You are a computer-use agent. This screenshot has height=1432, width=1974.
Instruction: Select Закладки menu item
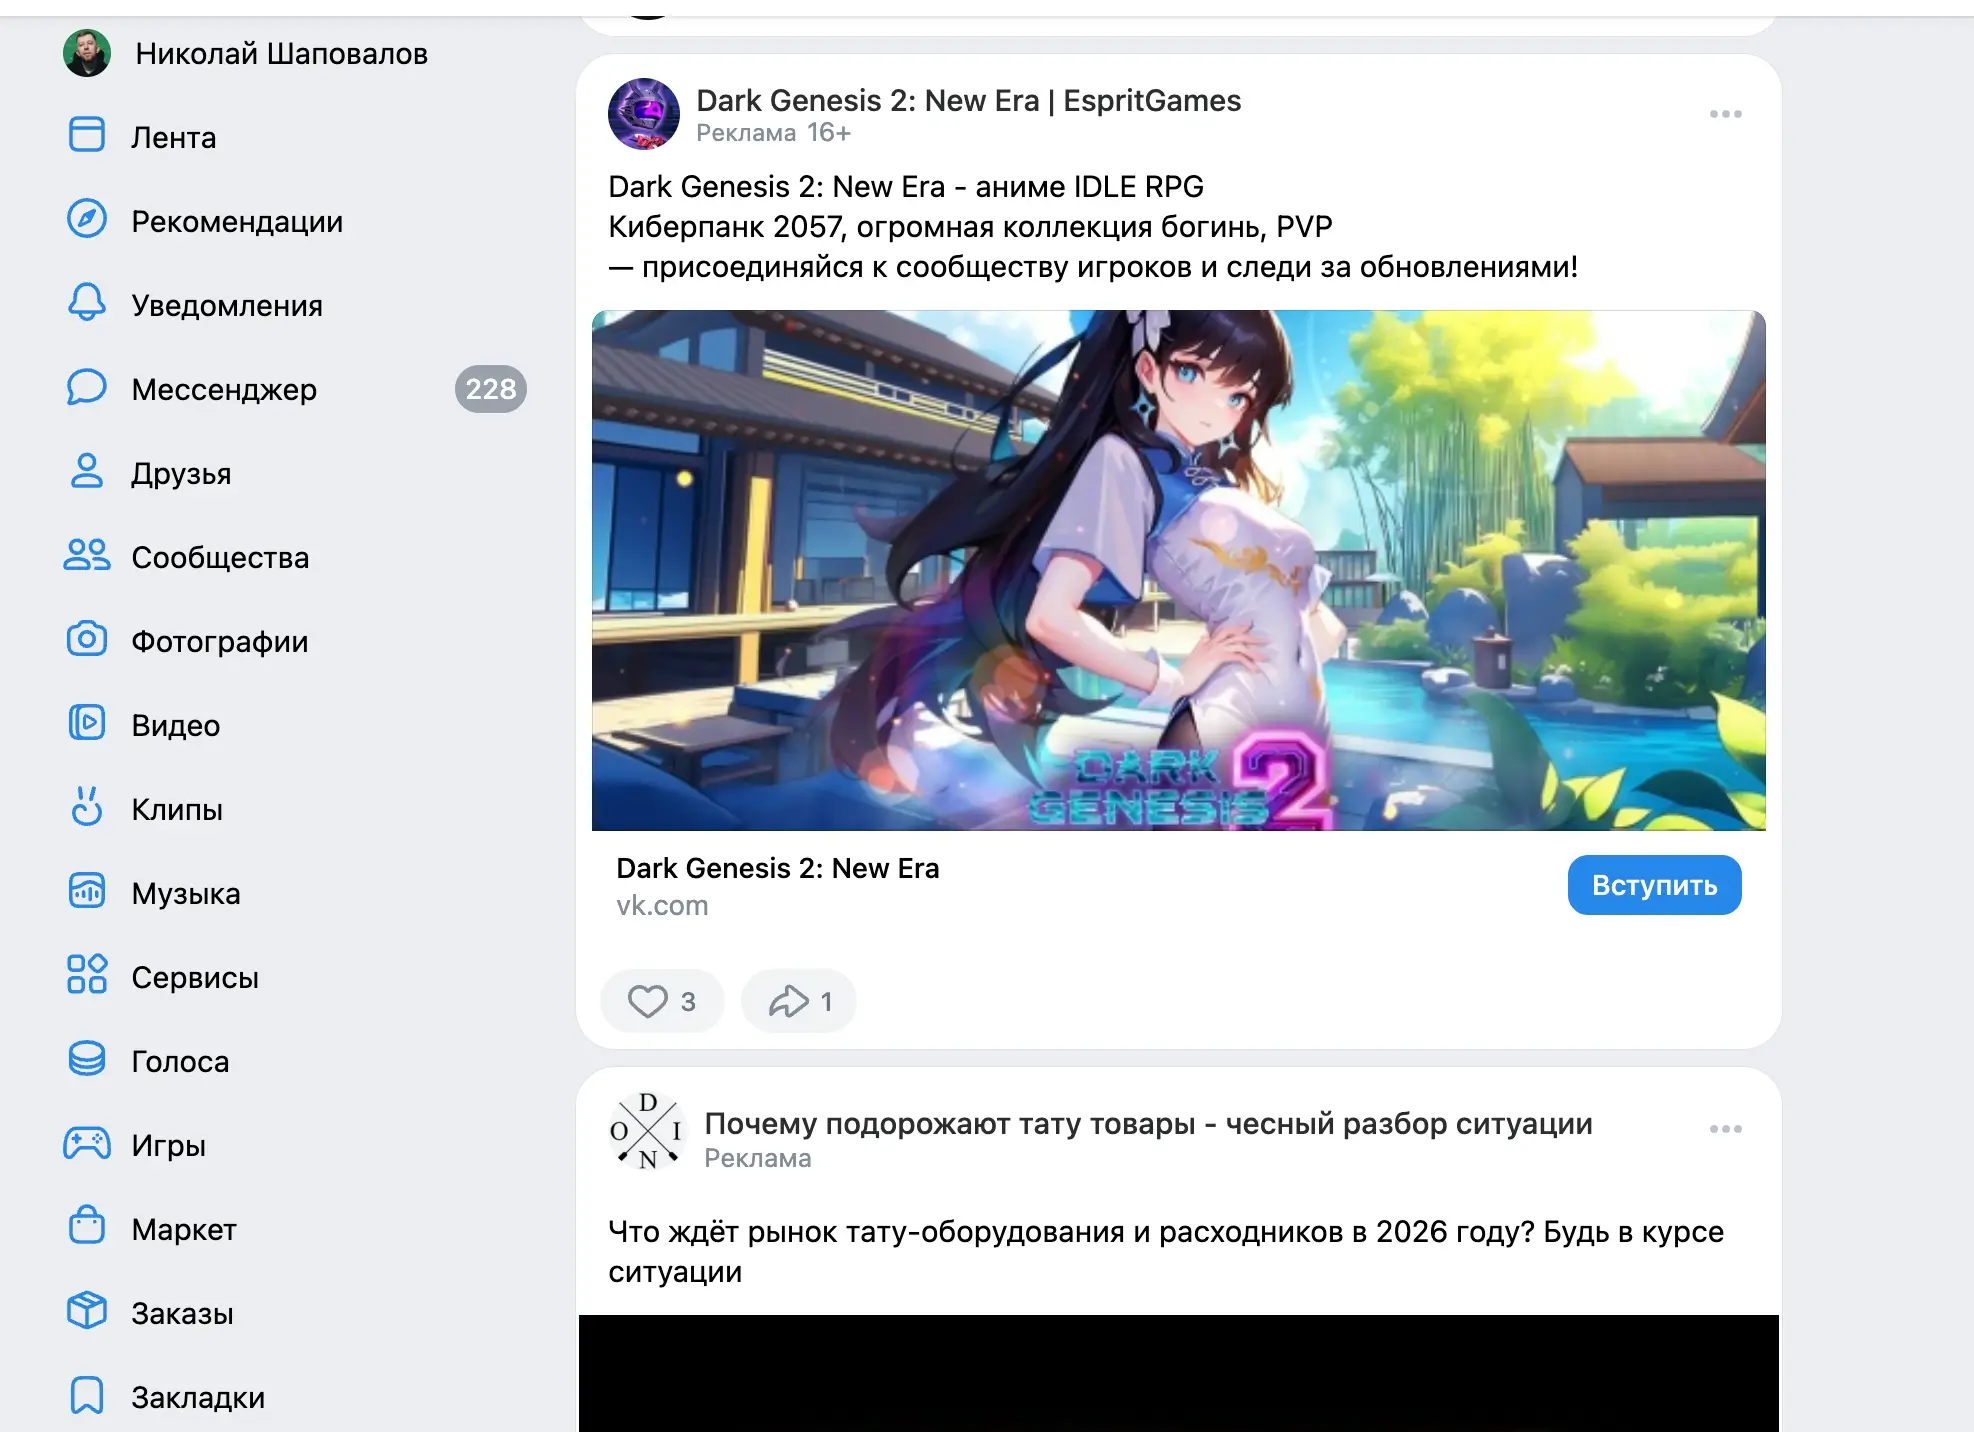[198, 1397]
